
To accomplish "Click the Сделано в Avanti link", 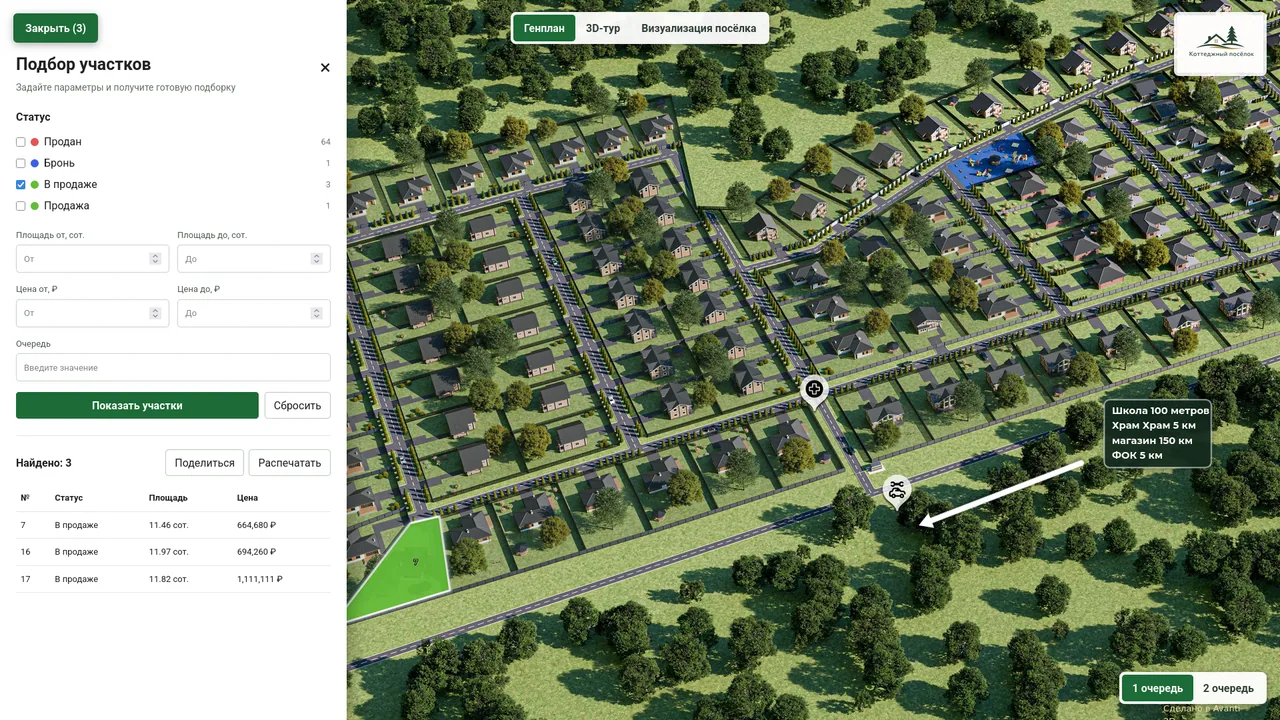I will (x=1201, y=709).
